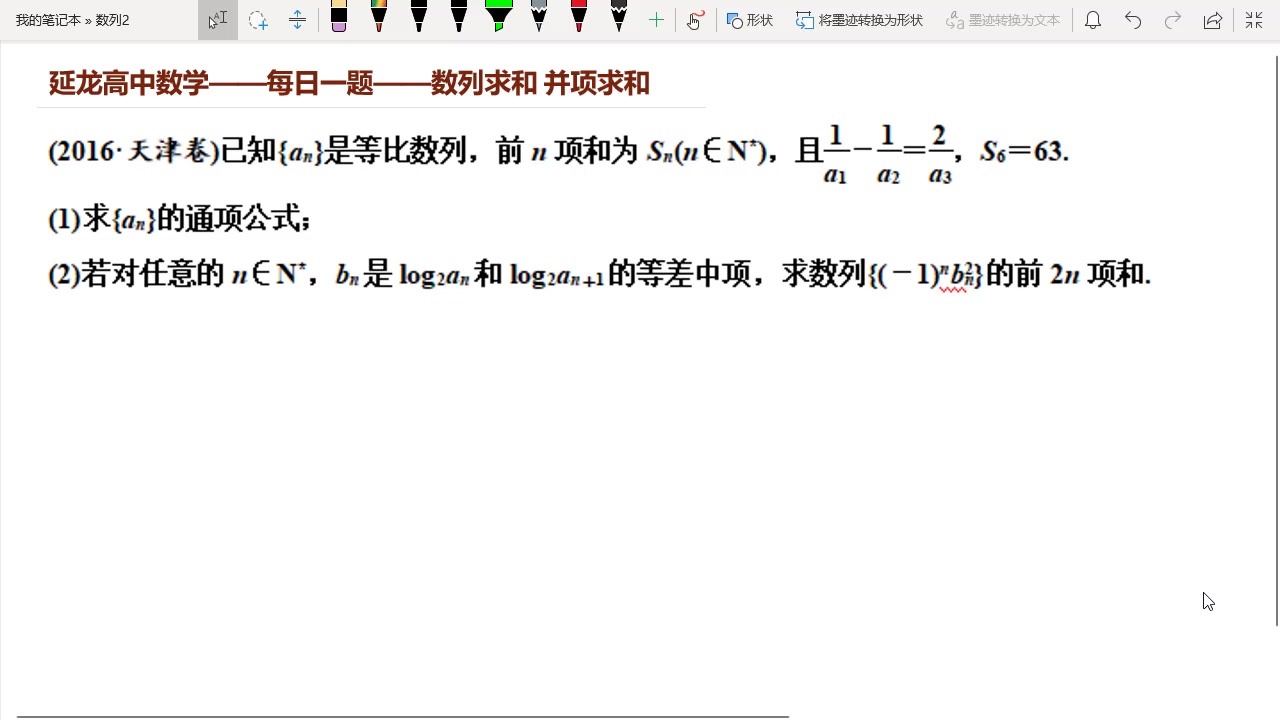The width and height of the screenshot is (1280, 720).
Task: Activate the Lasso Select tool
Action: click(258, 20)
